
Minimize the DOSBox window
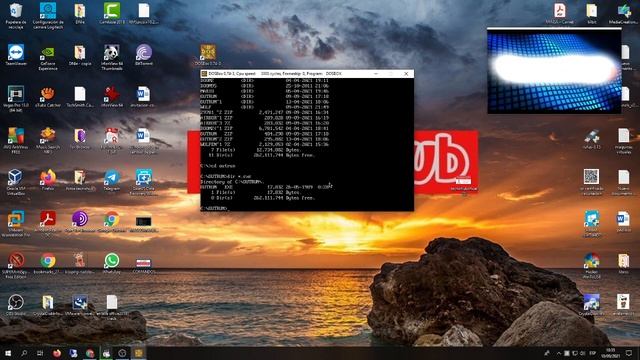pos(376,74)
